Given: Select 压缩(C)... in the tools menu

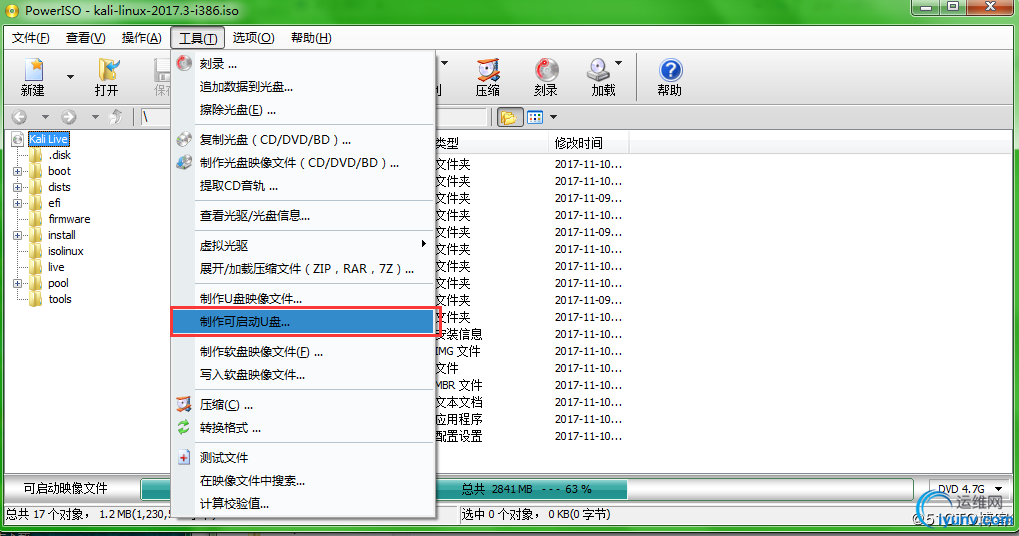Looking at the screenshot, I should (x=303, y=405).
